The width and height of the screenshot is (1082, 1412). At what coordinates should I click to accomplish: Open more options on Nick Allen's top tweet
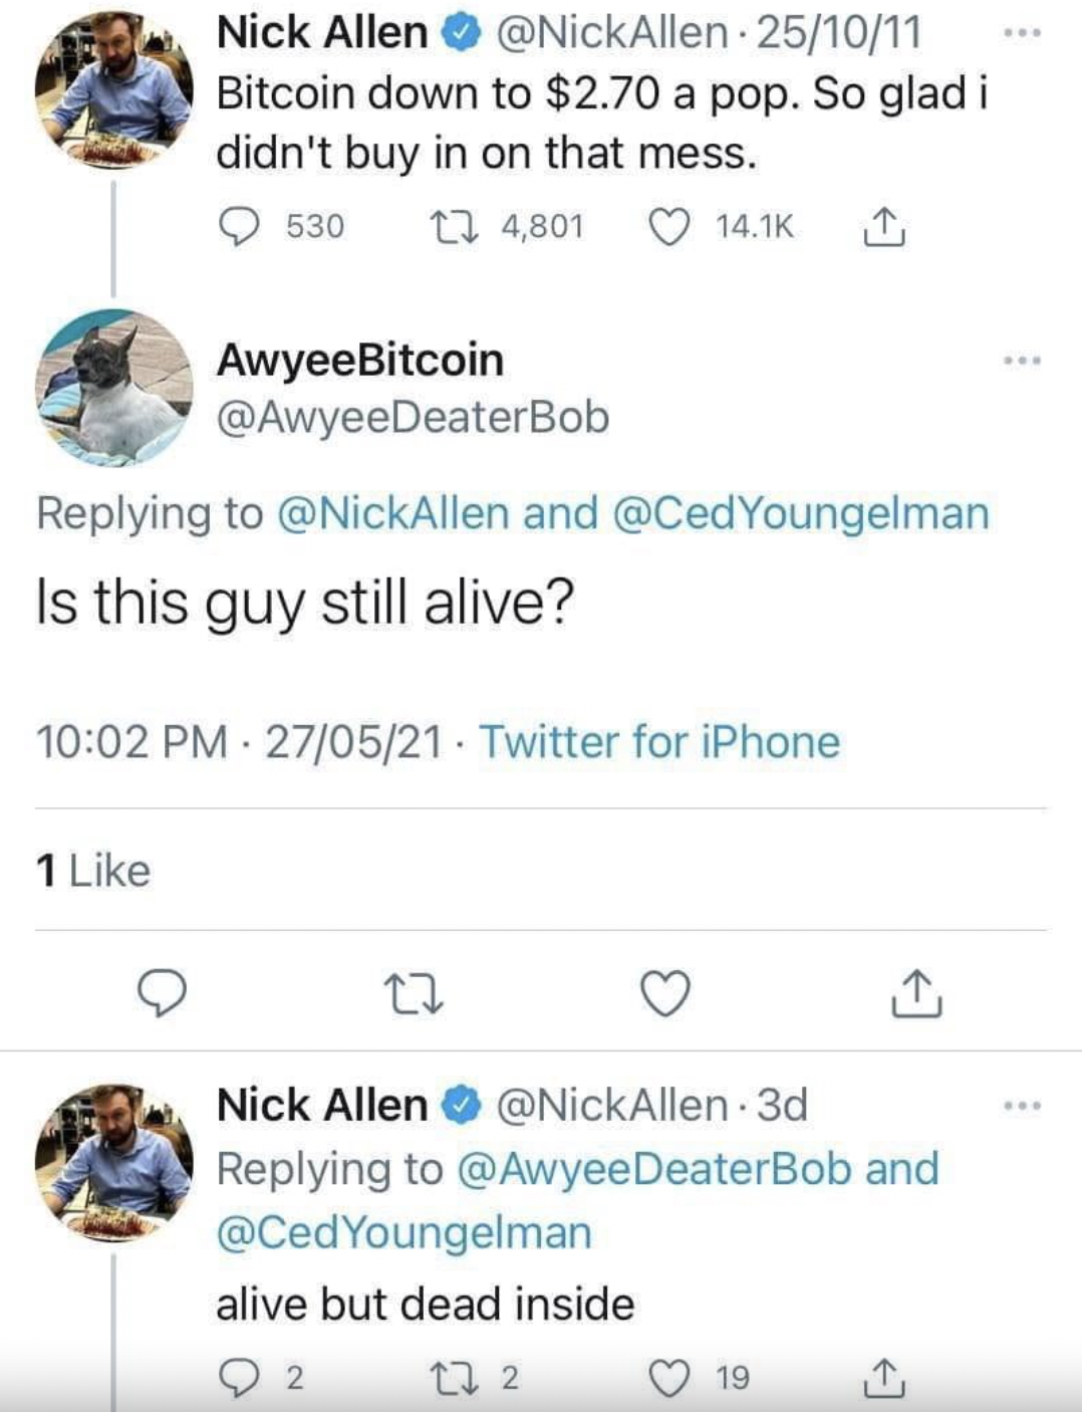tap(1023, 34)
